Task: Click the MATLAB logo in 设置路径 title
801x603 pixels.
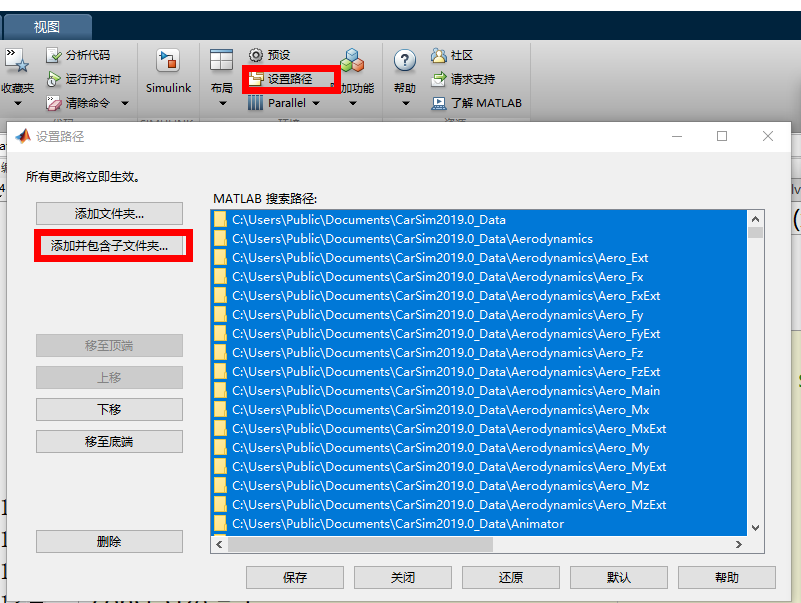Action: [x=23, y=136]
